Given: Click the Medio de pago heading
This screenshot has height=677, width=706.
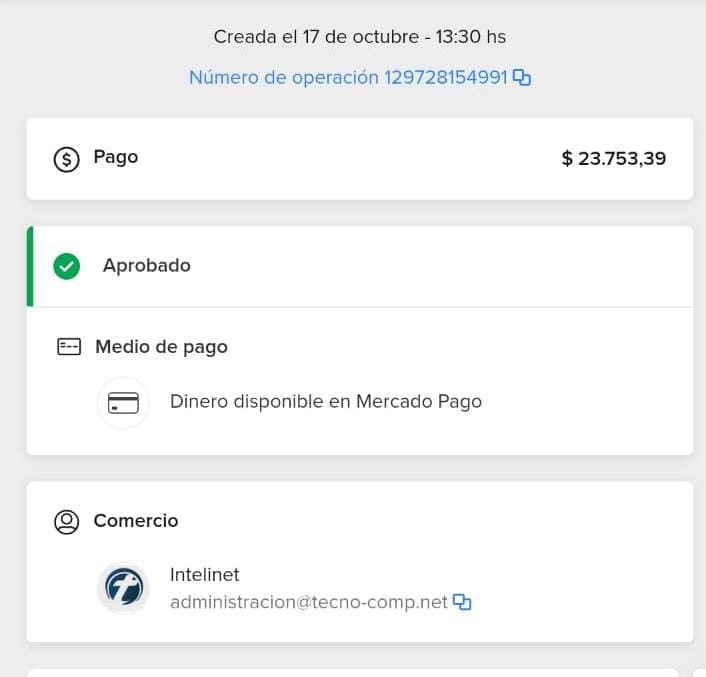Looking at the screenshot, I should (161, 347).
